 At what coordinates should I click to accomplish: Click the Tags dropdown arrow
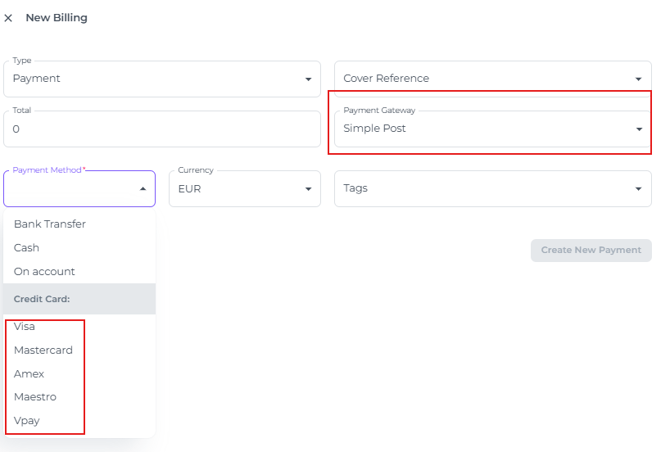(x=638, y=189)
